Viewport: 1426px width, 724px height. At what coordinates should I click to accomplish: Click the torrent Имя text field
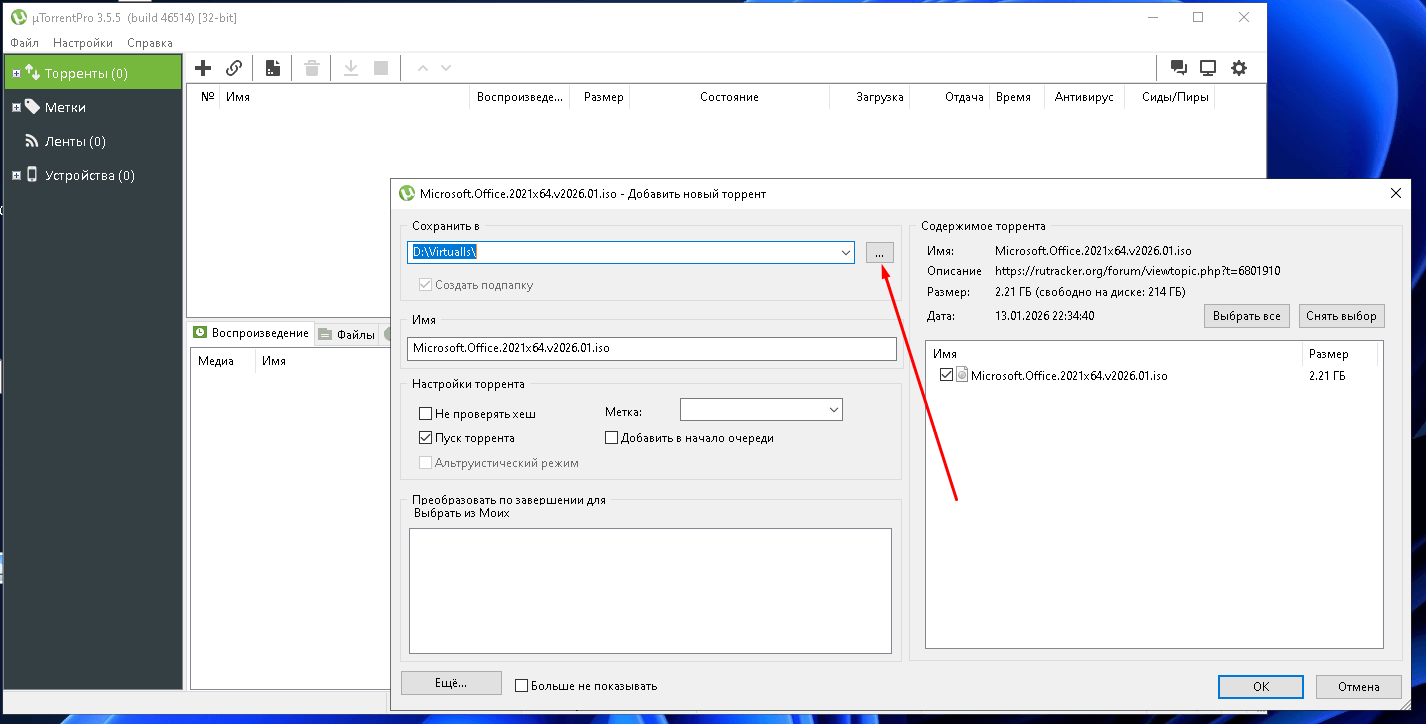coord(652,348)
